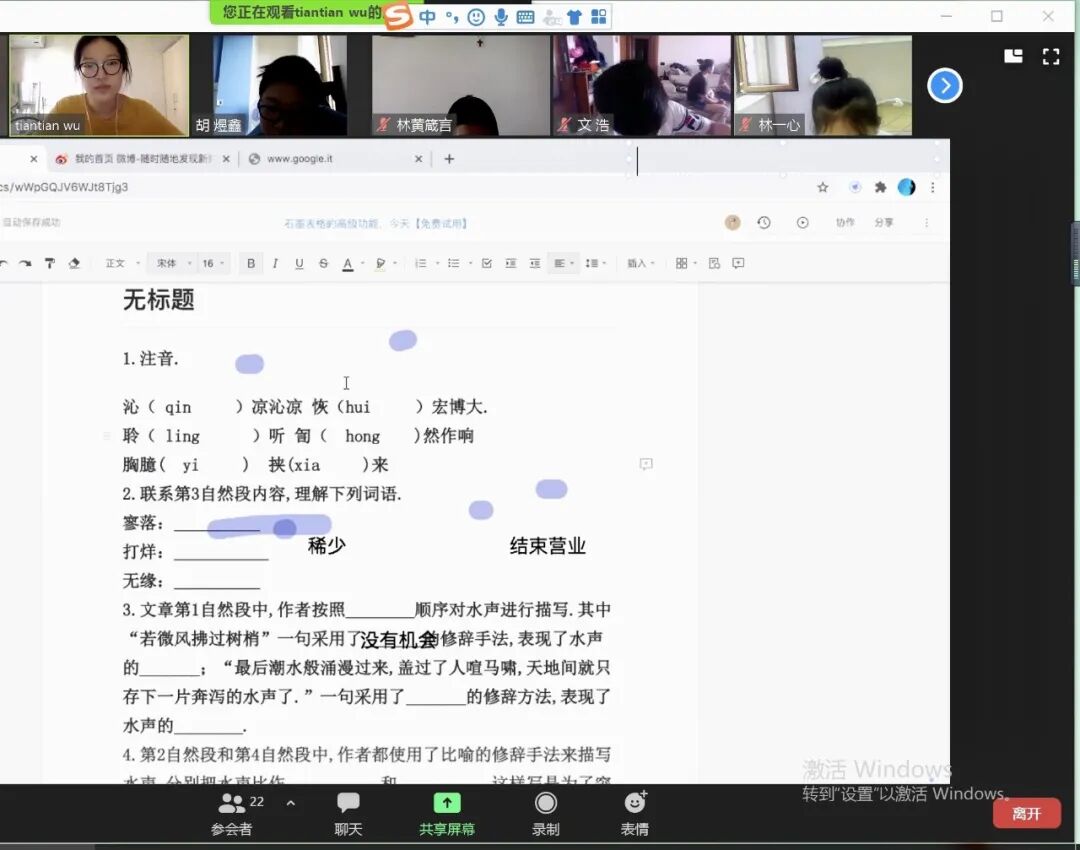This screenshot has height=850, width=1080.
Task: Open the insert table icon
Action: pyautogui.click(x=681, y=263)
